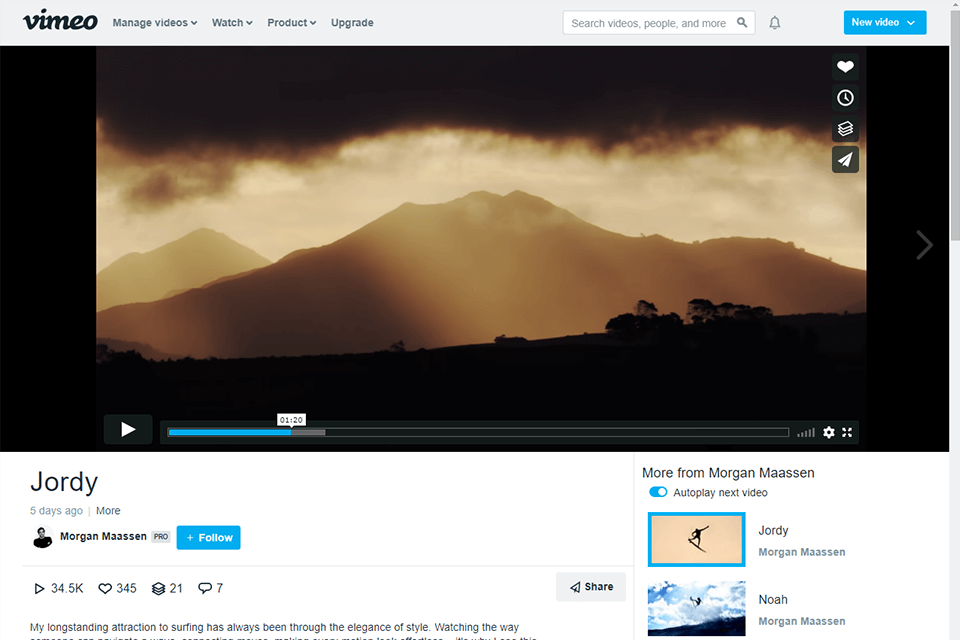Image resolution: width=960 pixels, height=640 pixels.
Task: Open the video quality settings gear
Action: click(829, 432)
